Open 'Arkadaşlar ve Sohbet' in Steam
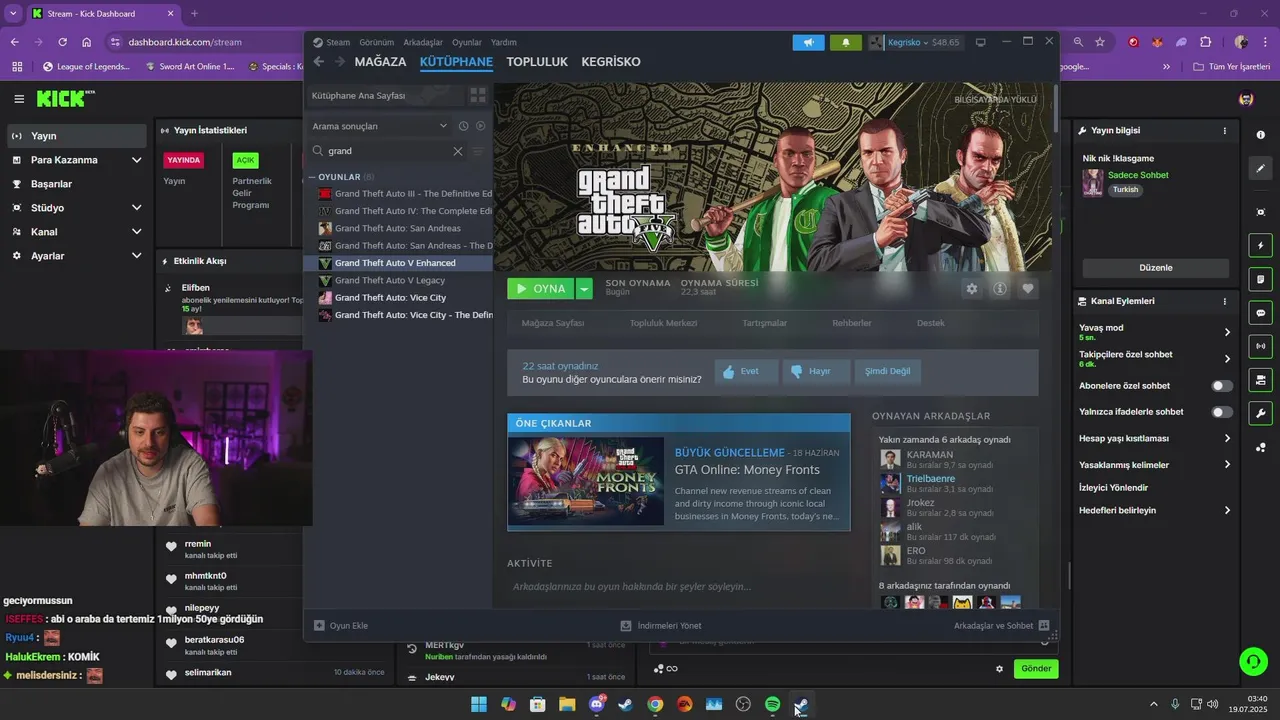1280x720 pixels. tap(1001, 626)
